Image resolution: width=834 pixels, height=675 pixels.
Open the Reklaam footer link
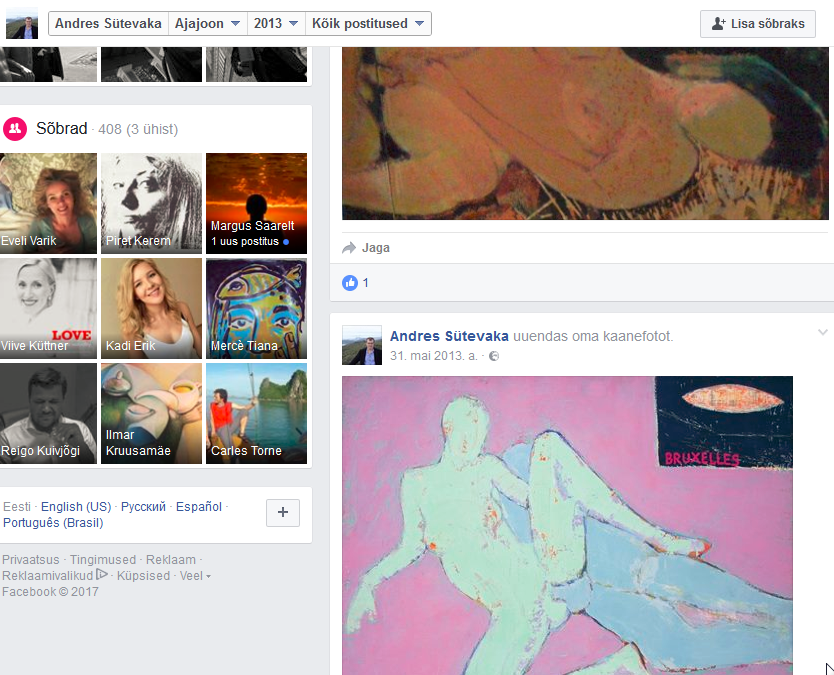click(x=171, y=560)
